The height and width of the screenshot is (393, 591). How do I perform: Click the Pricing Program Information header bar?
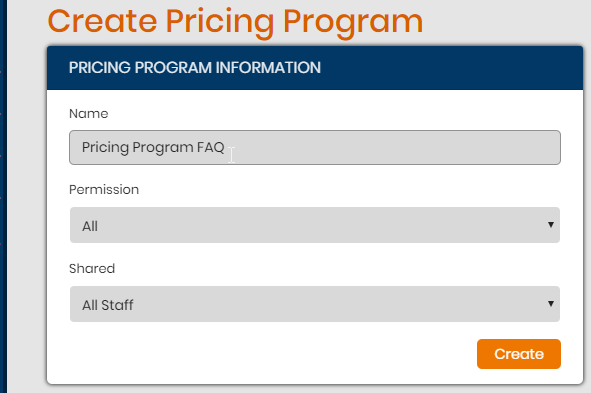click(315, 68)
